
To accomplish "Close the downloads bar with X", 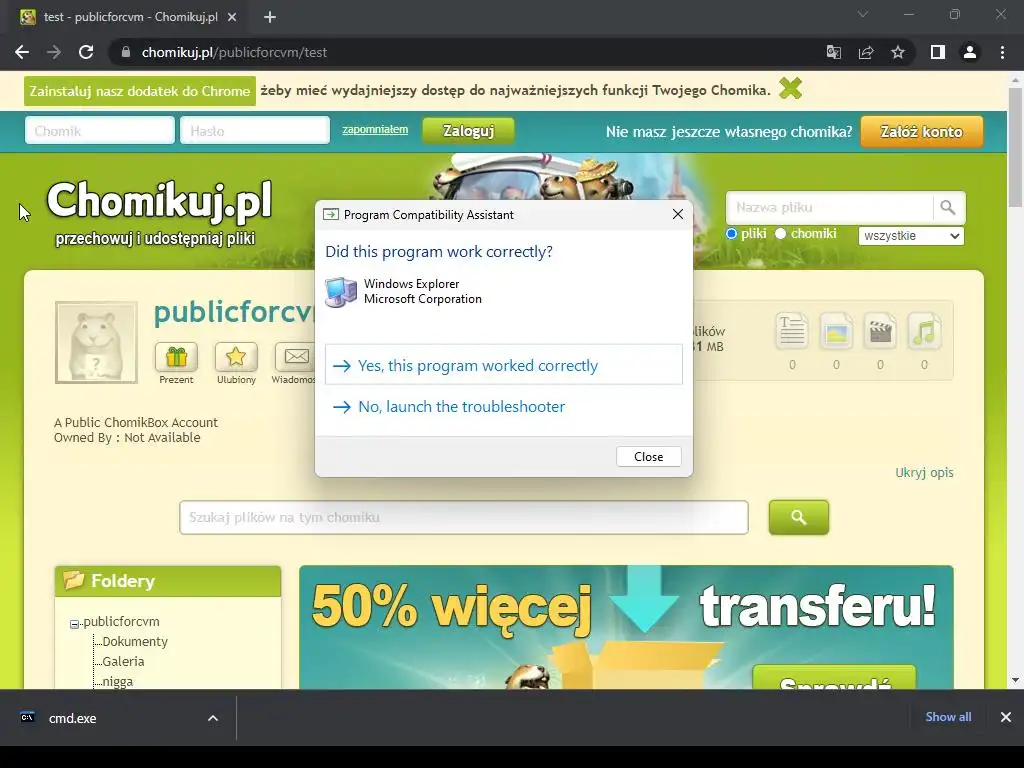I will (1006, 717).
